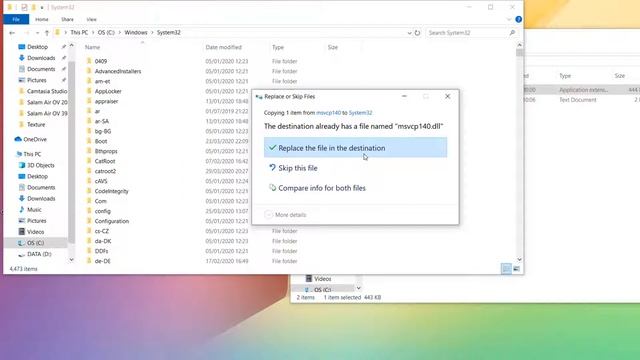The width and height of the screenshot is (640, 360).
Task: Open Camtasia Studio folder in sidebar
Action: pyautogui.click(x=47, y=91)
